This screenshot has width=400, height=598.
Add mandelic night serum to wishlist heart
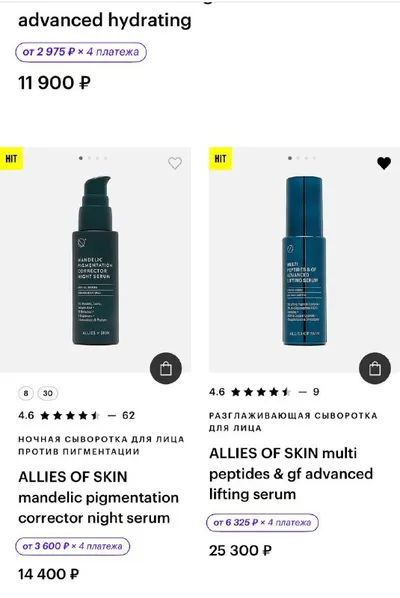175,163
